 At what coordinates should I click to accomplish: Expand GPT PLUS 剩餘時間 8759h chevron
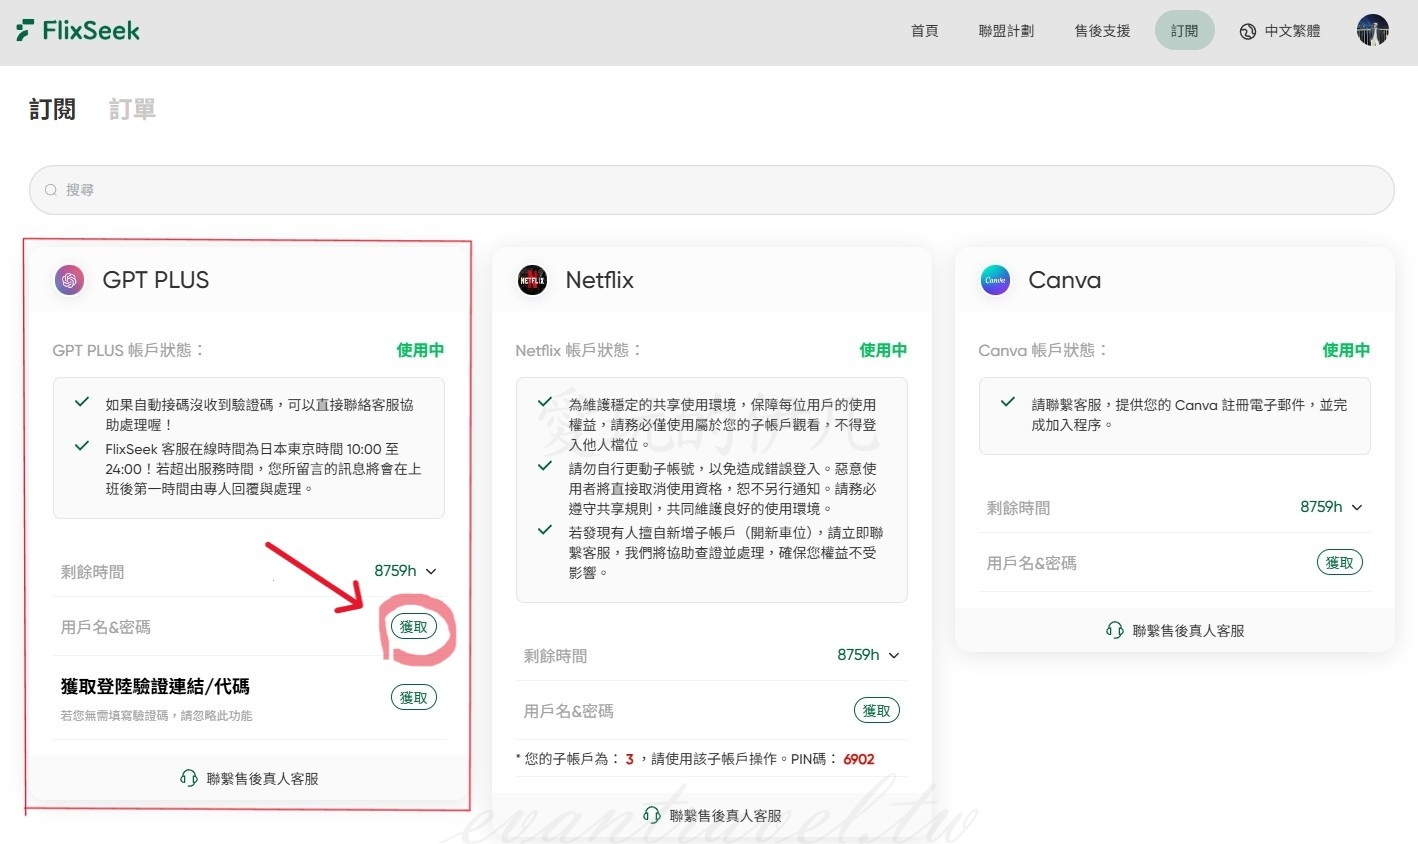(431, 571)
